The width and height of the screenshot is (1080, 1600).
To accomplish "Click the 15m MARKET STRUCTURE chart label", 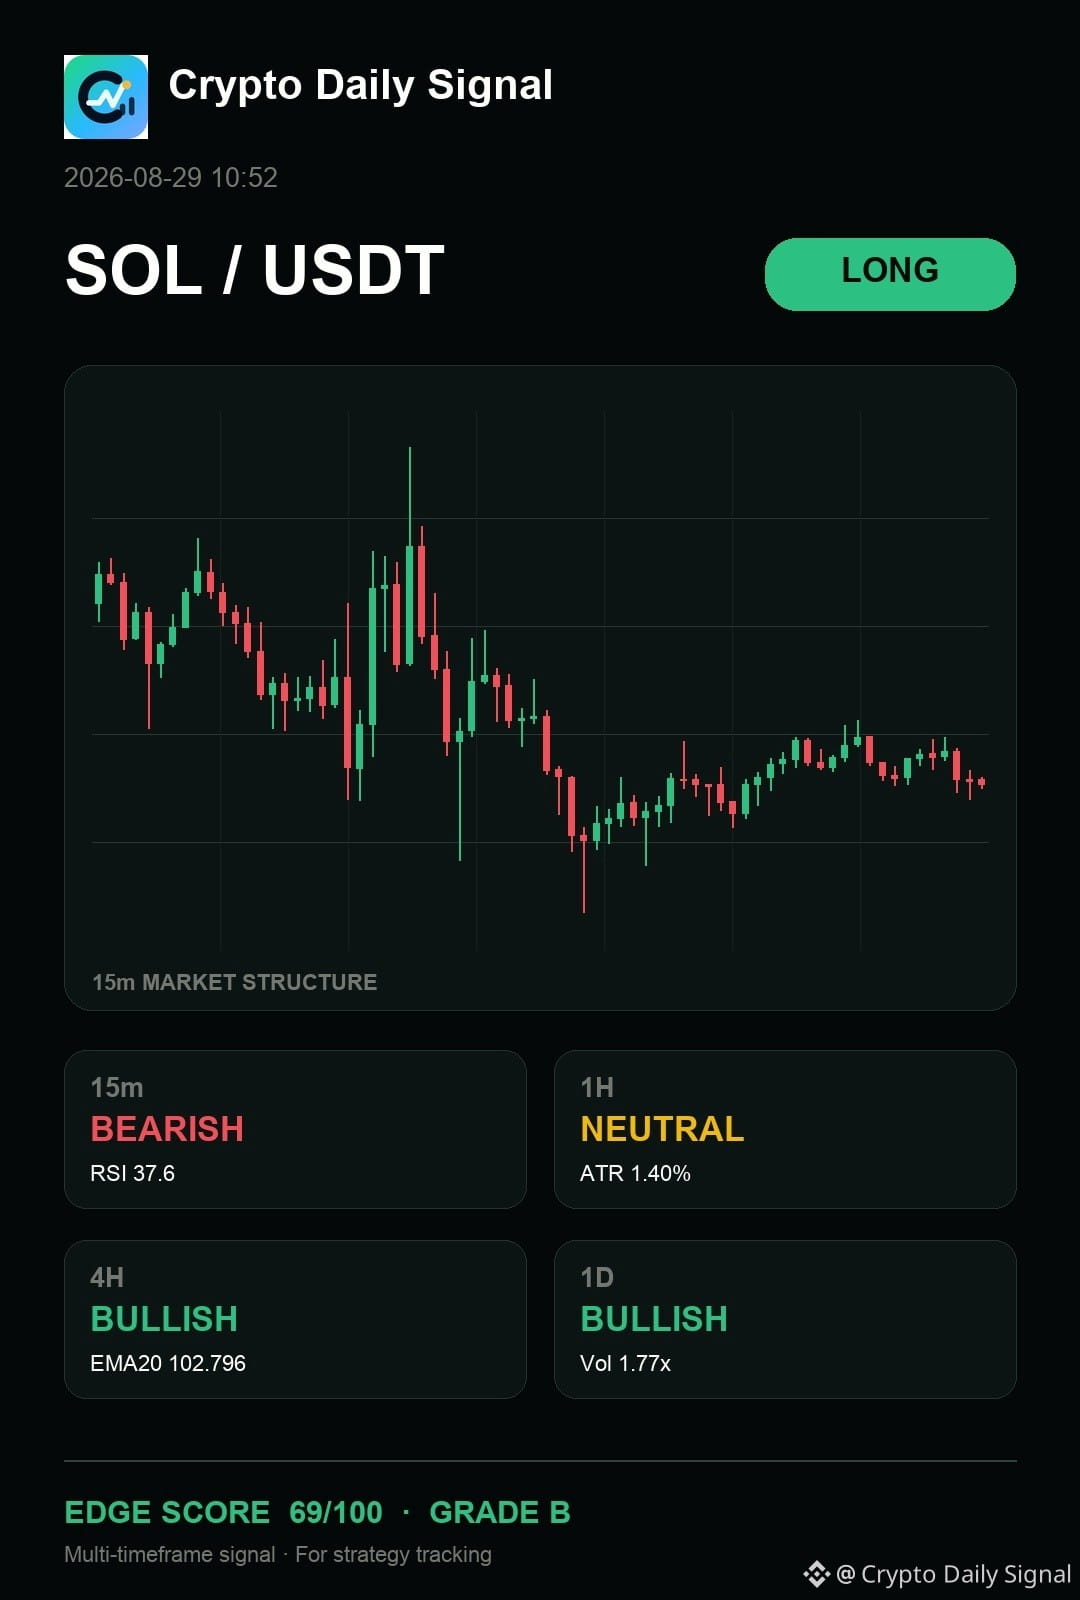I will 235,982.
